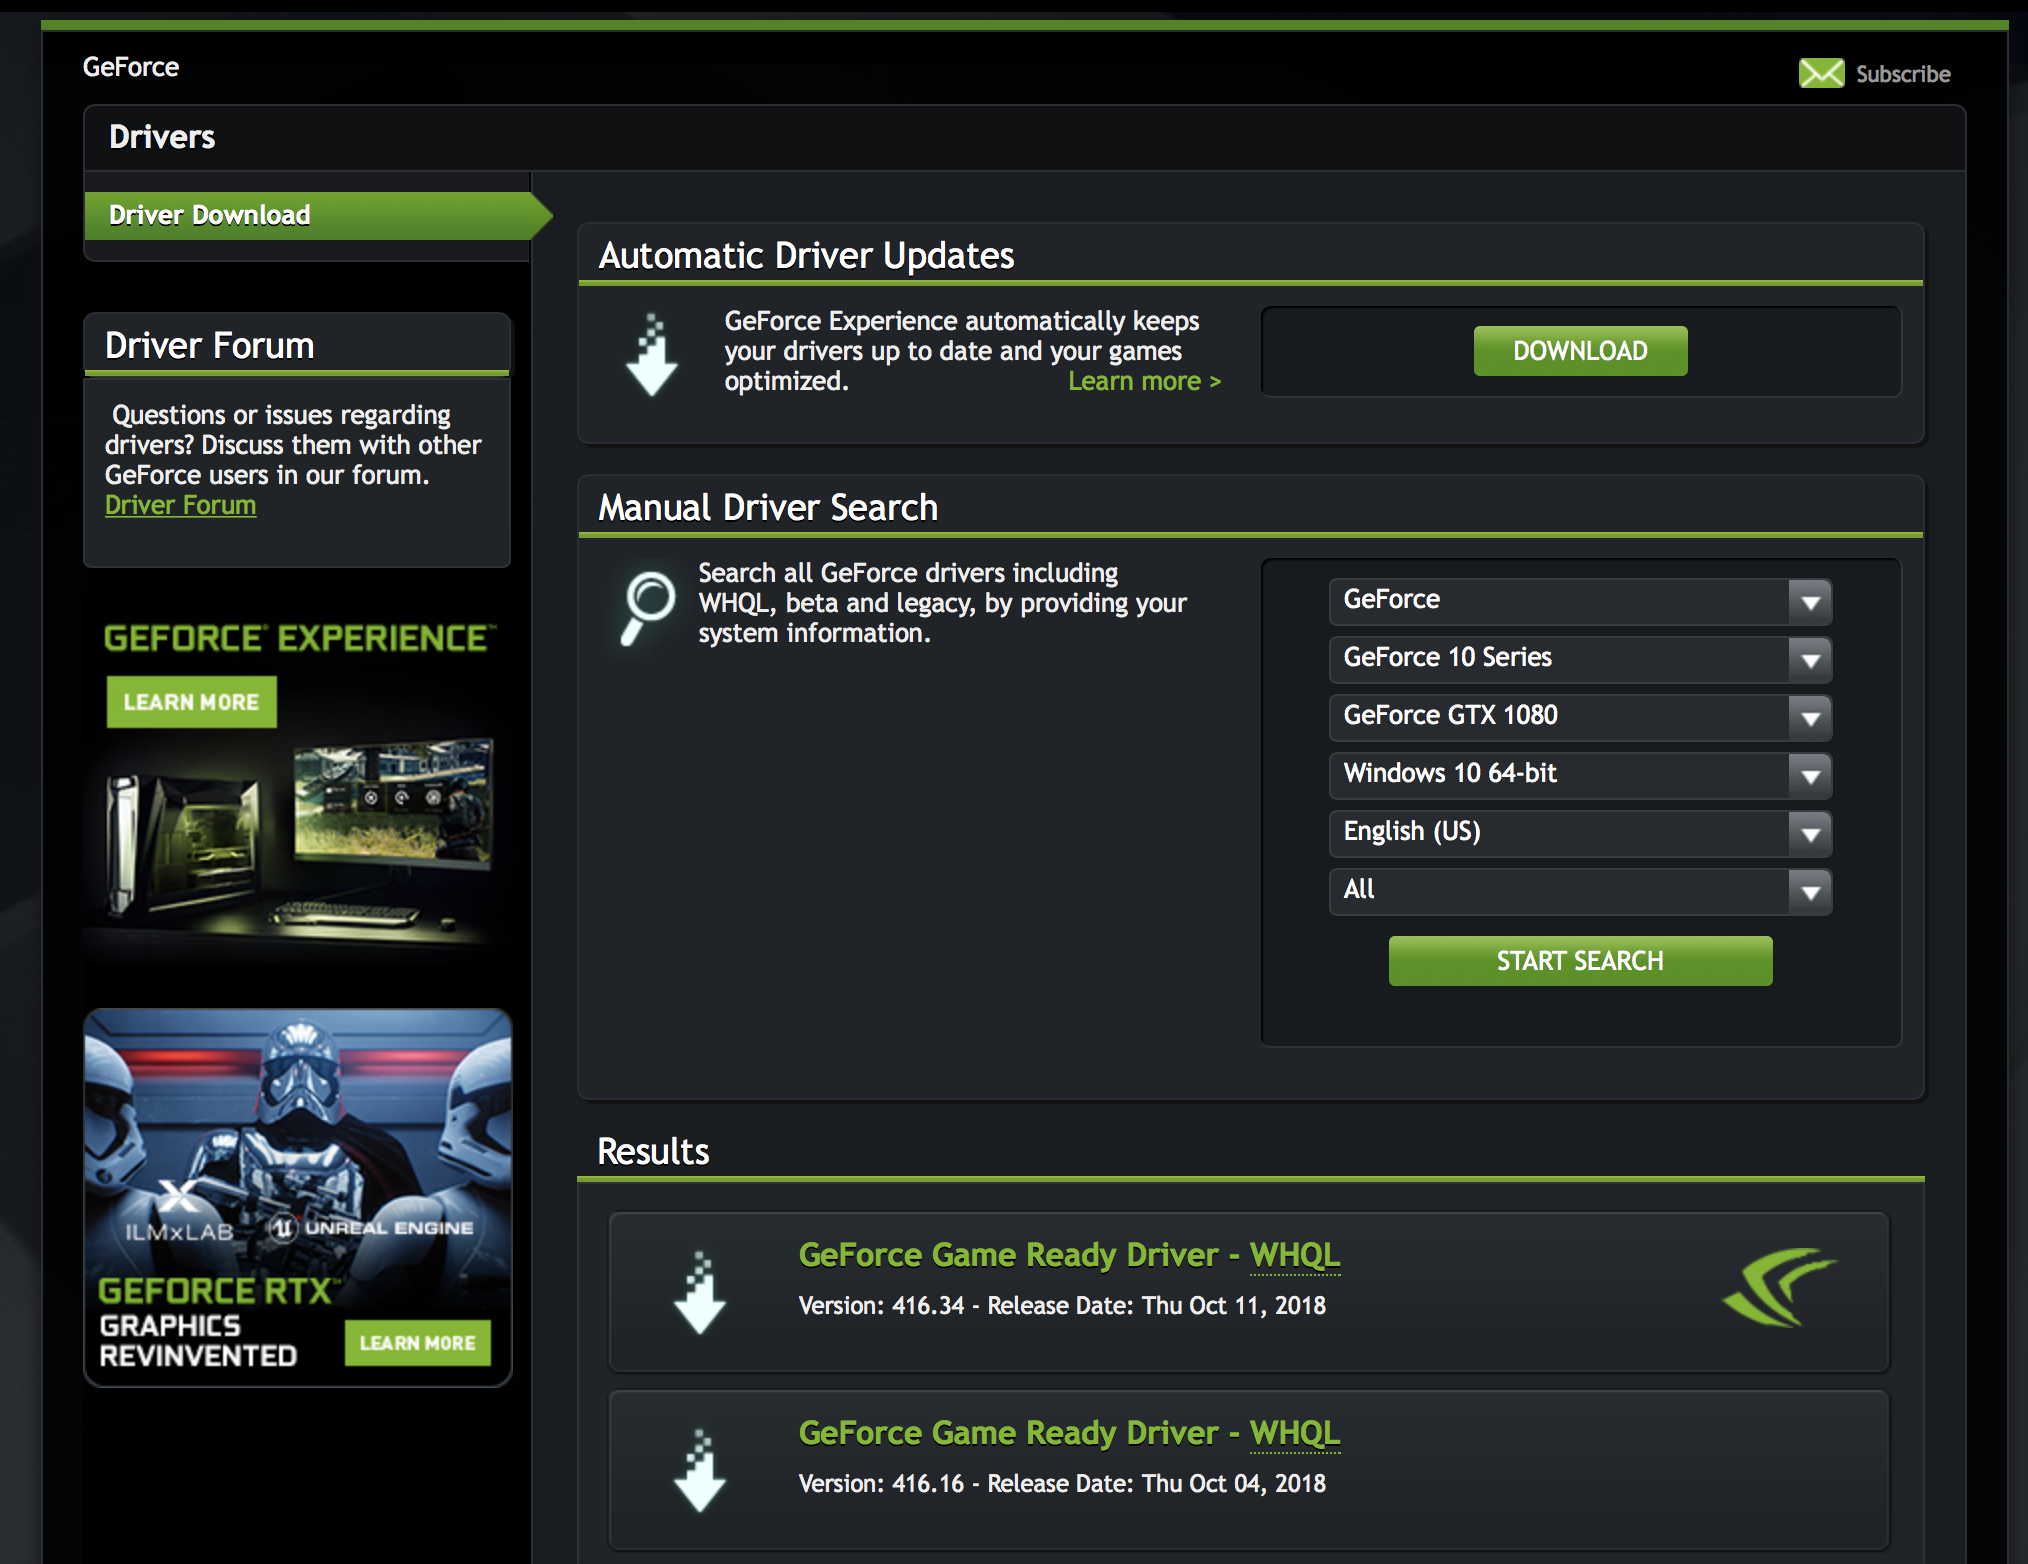
Task: Click the Subscribe envelope icon
Action: (x=1821, y=73)
